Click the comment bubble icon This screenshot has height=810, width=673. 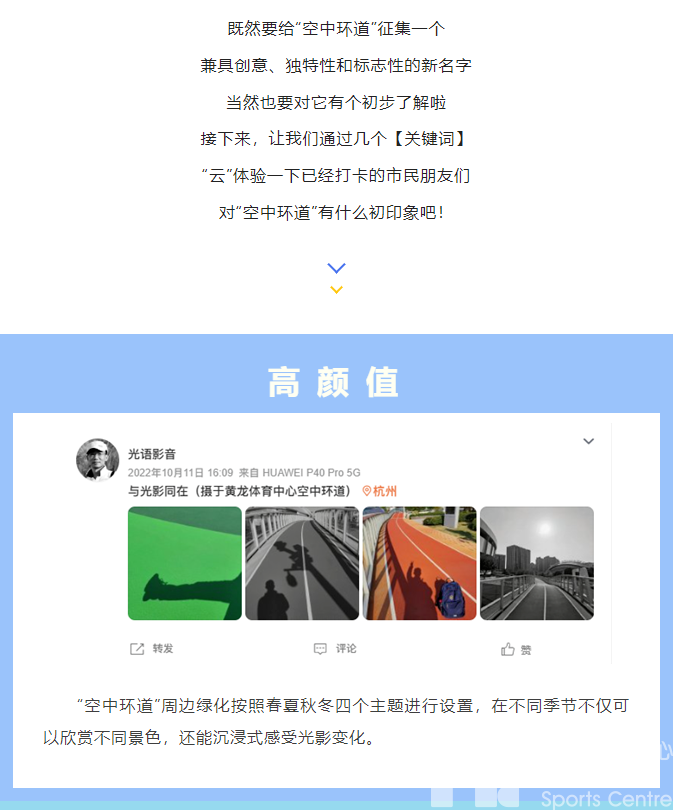point(320,649)
